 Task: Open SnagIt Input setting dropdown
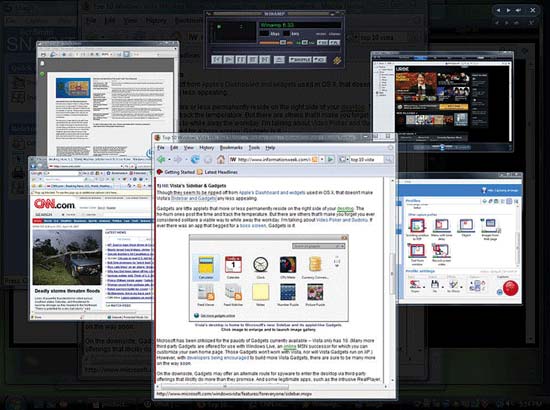click(416, 286)
